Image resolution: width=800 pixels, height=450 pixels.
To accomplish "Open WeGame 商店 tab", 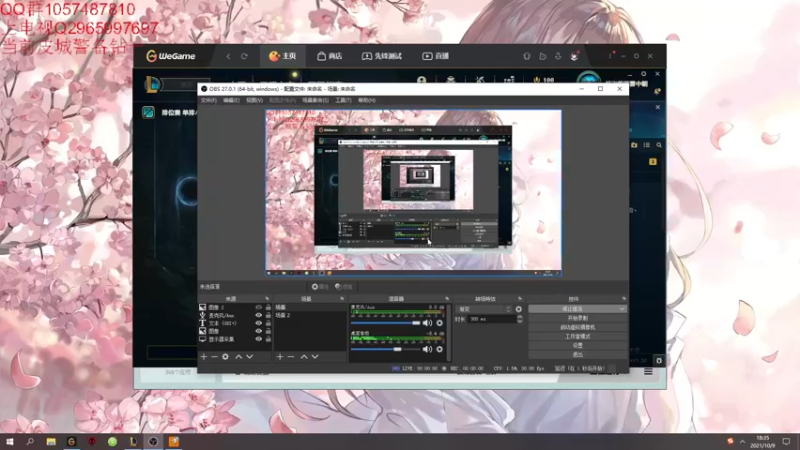I will click(329, 56).
